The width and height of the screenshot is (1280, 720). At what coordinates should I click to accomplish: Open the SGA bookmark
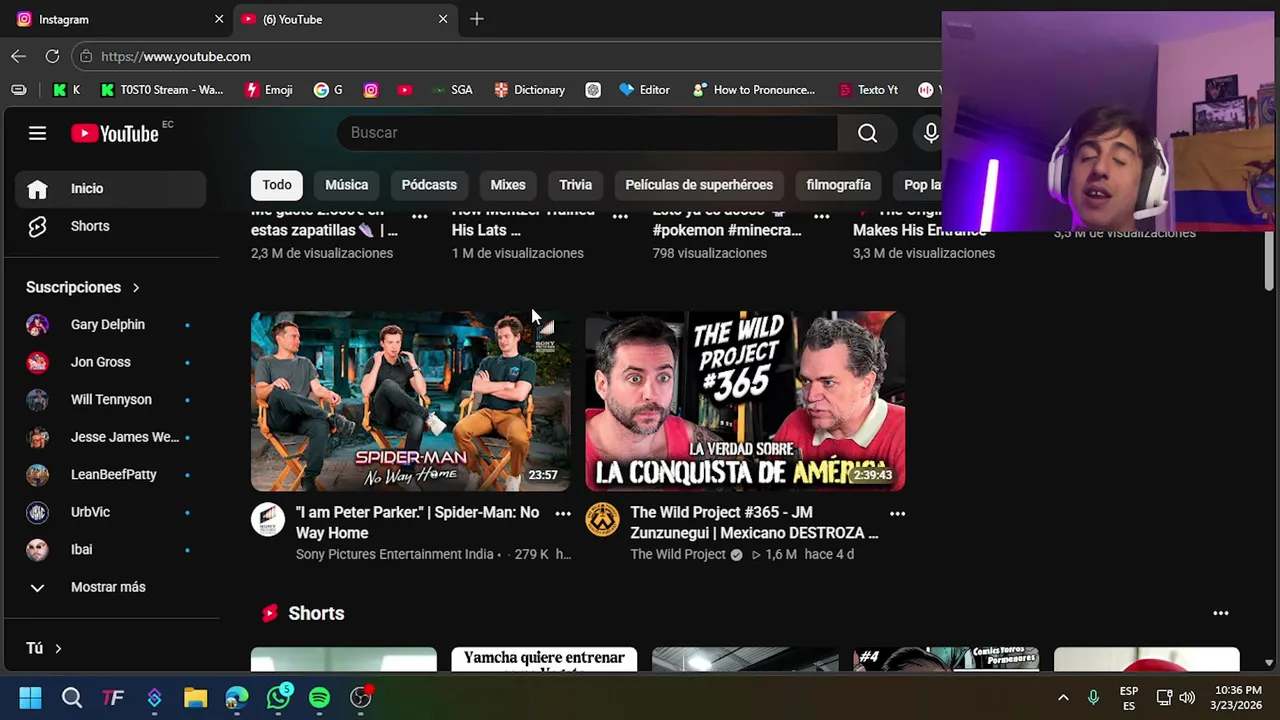(452, 90)
